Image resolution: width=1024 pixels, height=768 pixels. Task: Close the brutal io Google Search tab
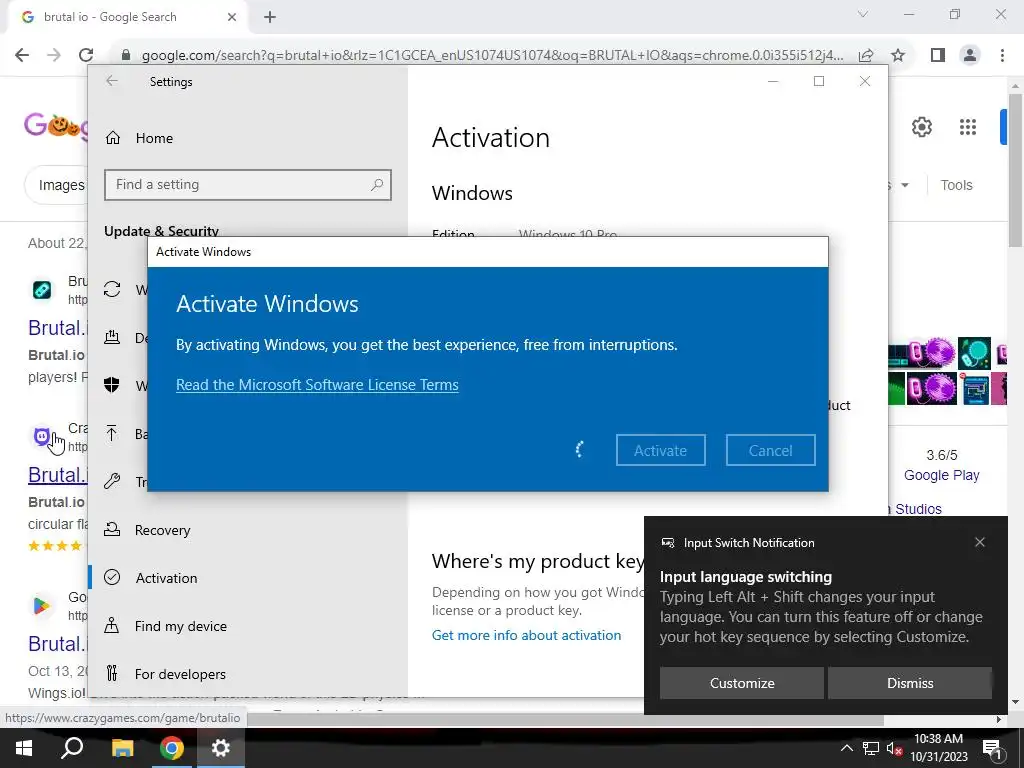coord(232,17)
